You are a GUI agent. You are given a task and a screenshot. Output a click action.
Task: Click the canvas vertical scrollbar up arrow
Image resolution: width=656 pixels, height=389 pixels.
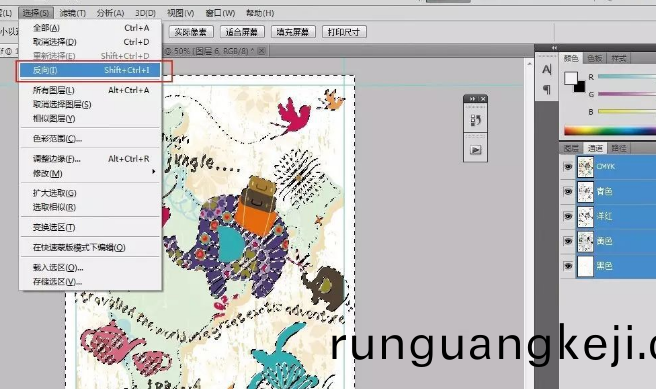tap(529, 64)
